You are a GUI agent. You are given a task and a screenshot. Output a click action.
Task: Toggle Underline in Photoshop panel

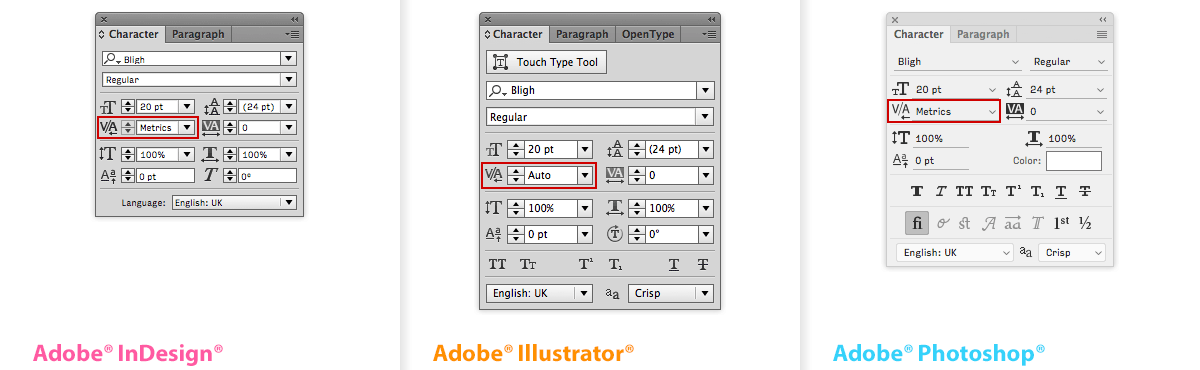coord(1061,191)
